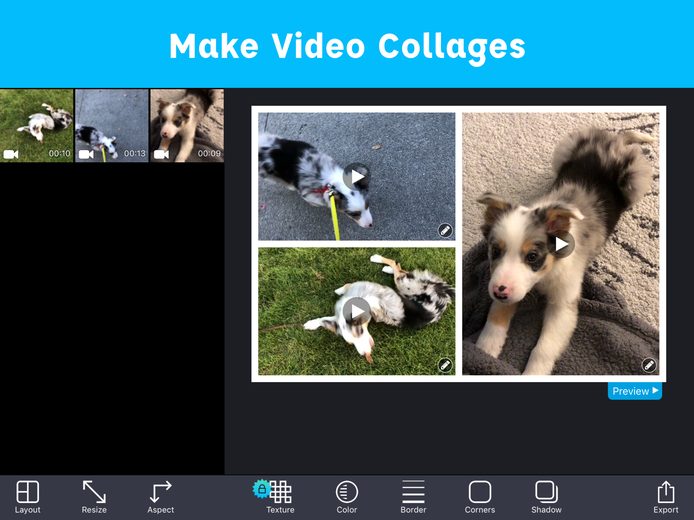Play the puppies on grass video
This screenshot has height=520, width=694.
coord(356,311)
